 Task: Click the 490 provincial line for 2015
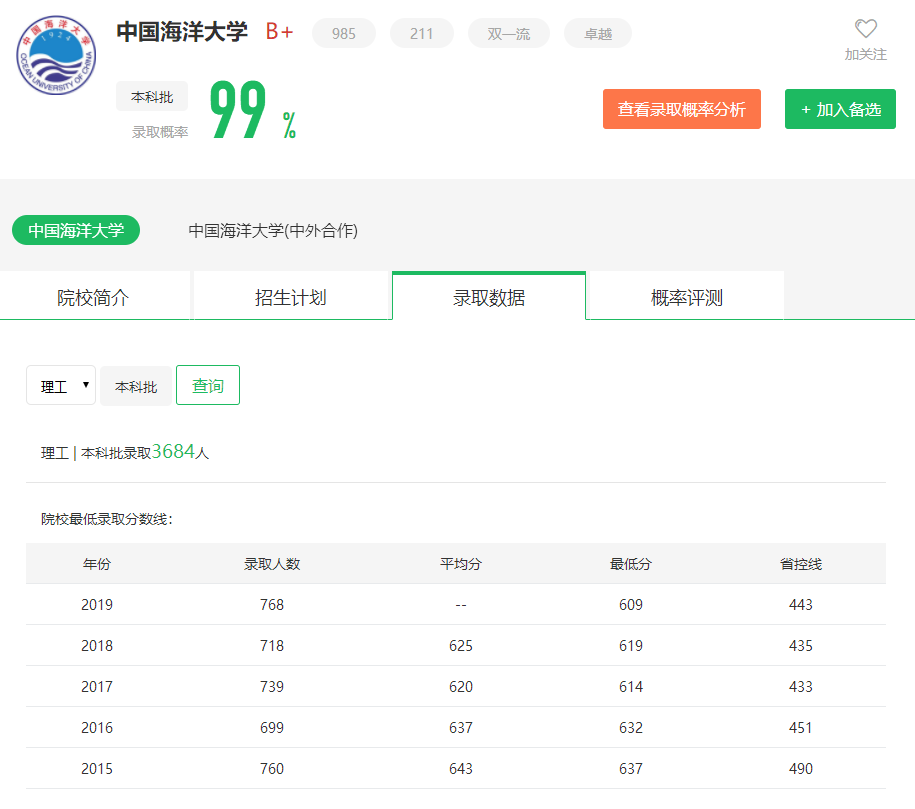pyautogui.click(x=801, y=768)
